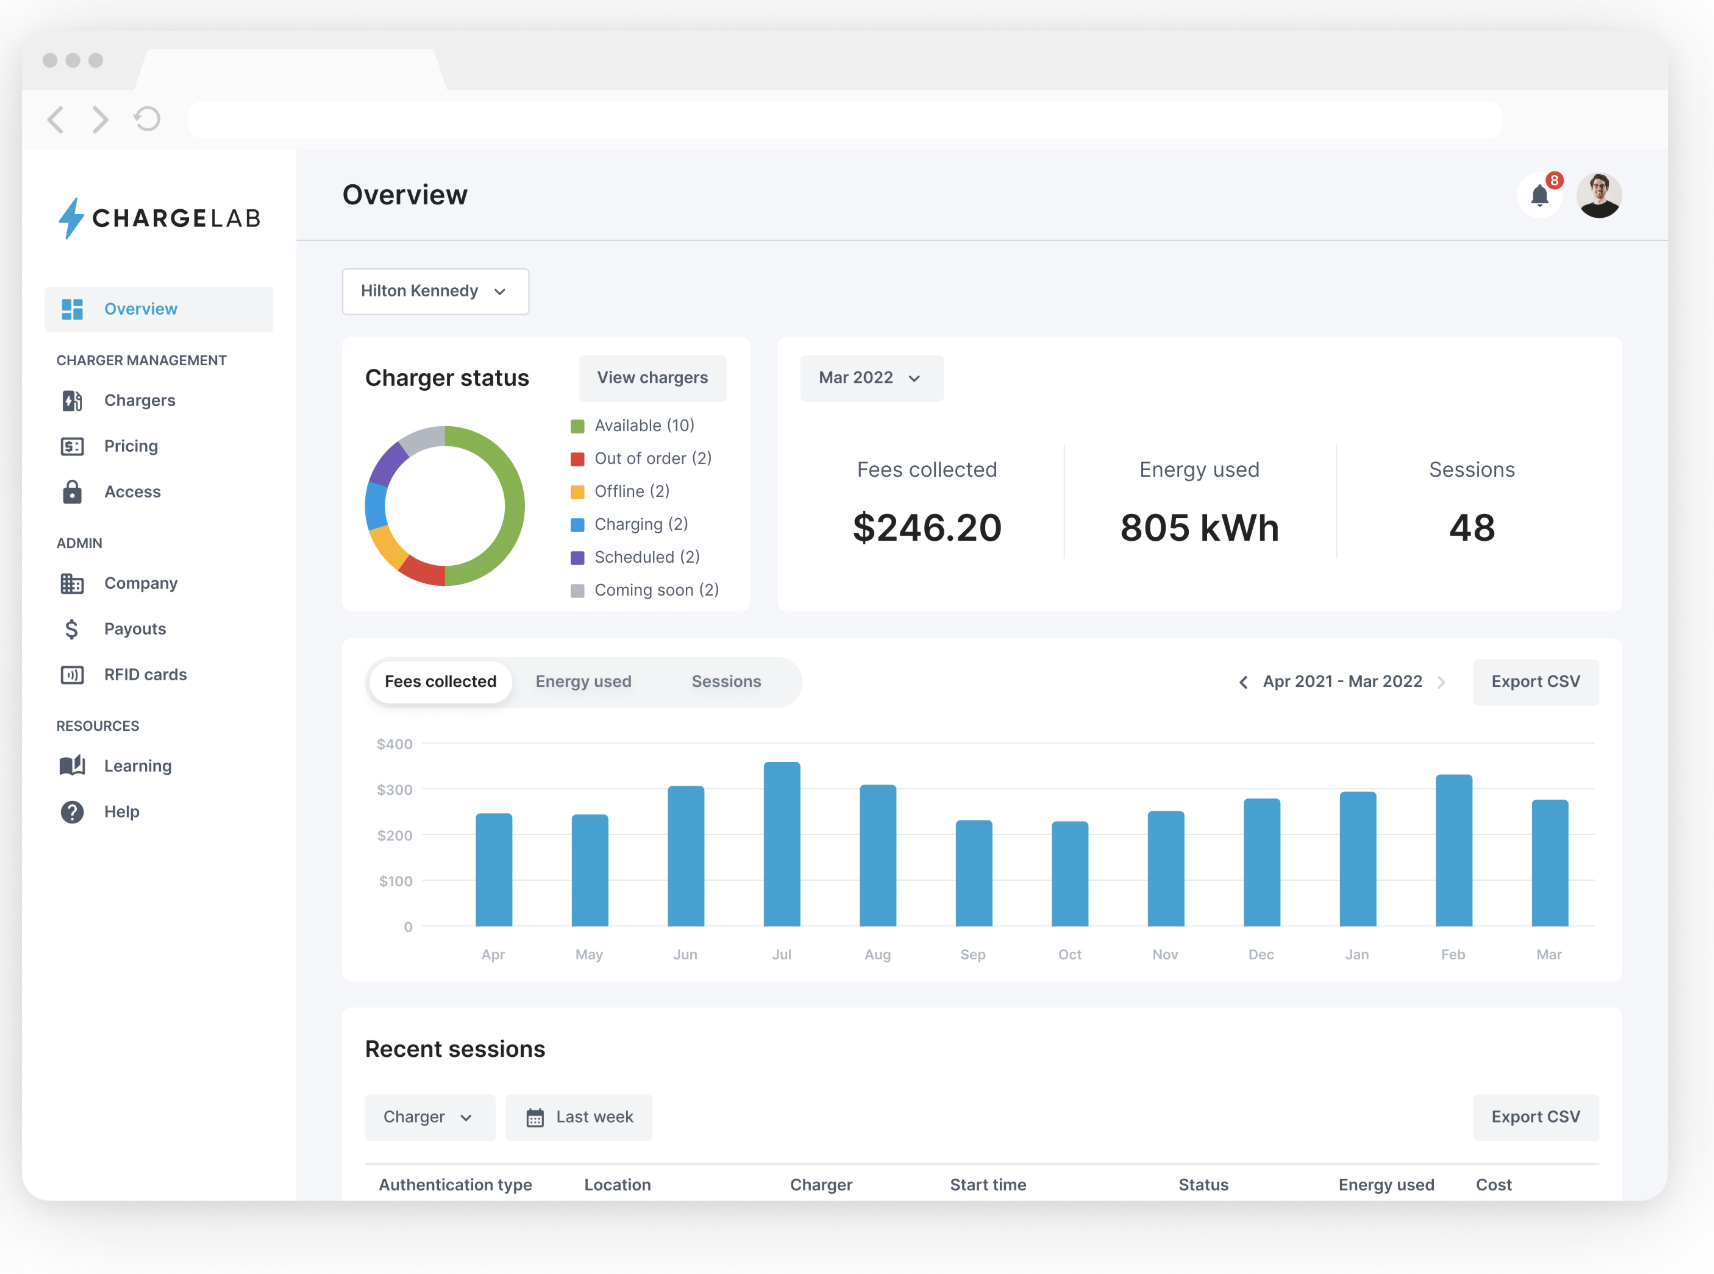Image resolution: width=1714 pixels, height=1274 pixels.
Task: Click the red notification count badge
Action: (1554, 180)
